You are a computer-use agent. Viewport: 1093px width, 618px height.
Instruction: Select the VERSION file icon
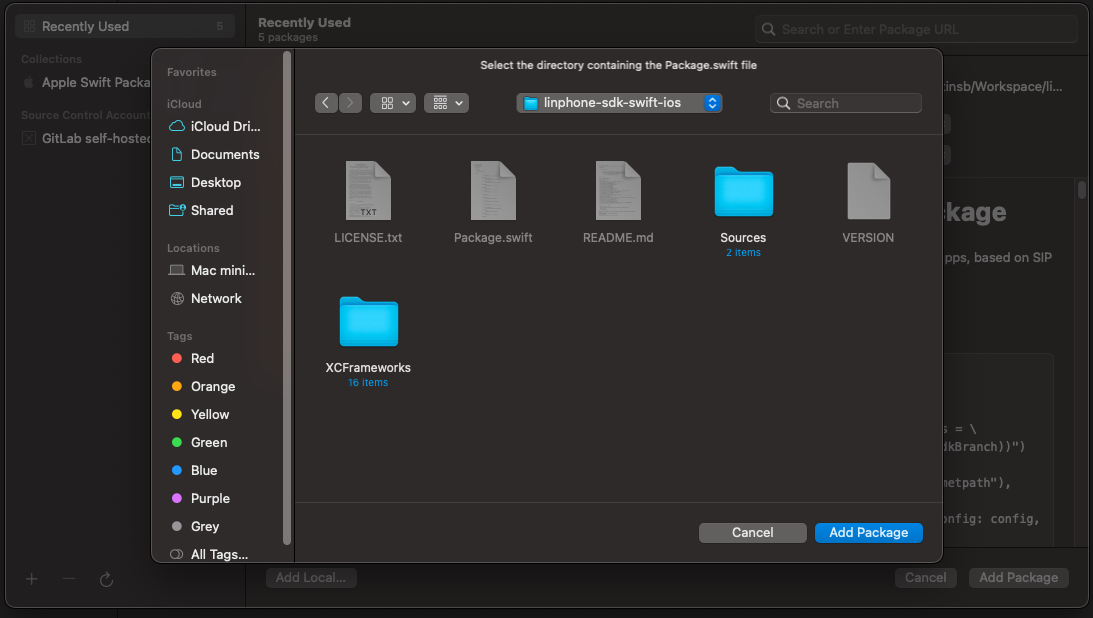(x=868, y=191)
